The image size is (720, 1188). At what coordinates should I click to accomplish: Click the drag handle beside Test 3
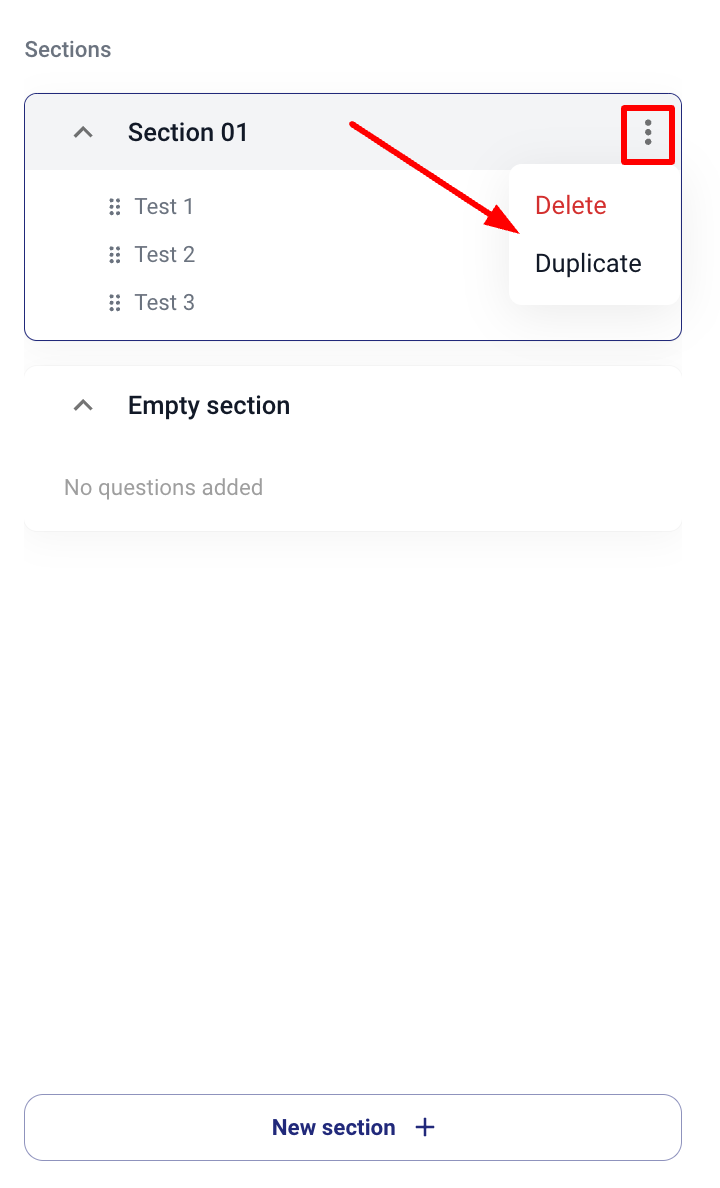114,303
